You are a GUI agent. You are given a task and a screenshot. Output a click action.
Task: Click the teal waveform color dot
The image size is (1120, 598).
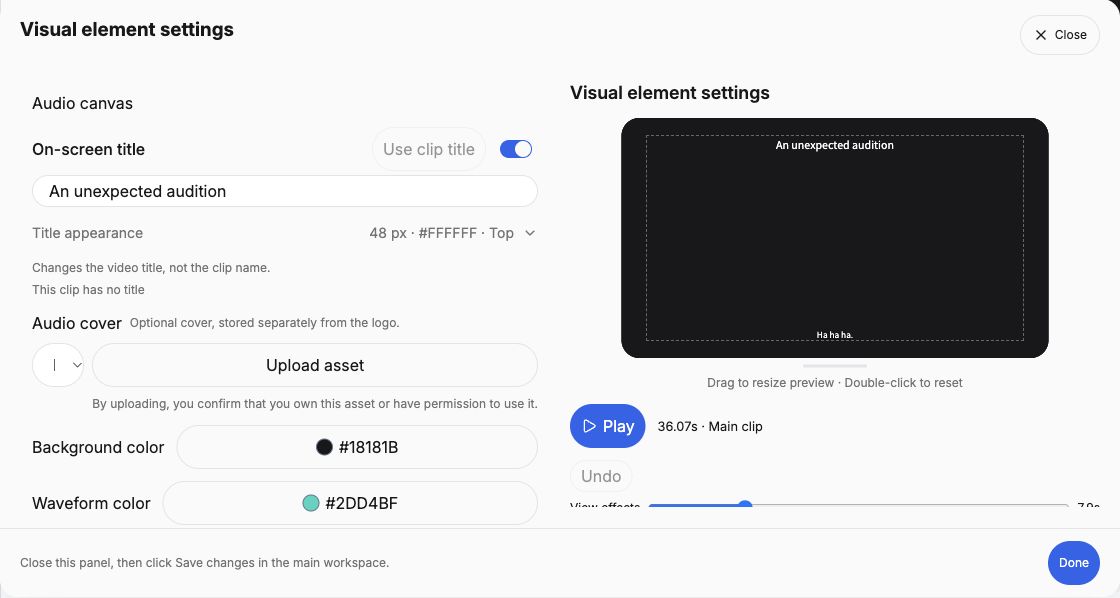pyautogui.click(x=311, y=503)
